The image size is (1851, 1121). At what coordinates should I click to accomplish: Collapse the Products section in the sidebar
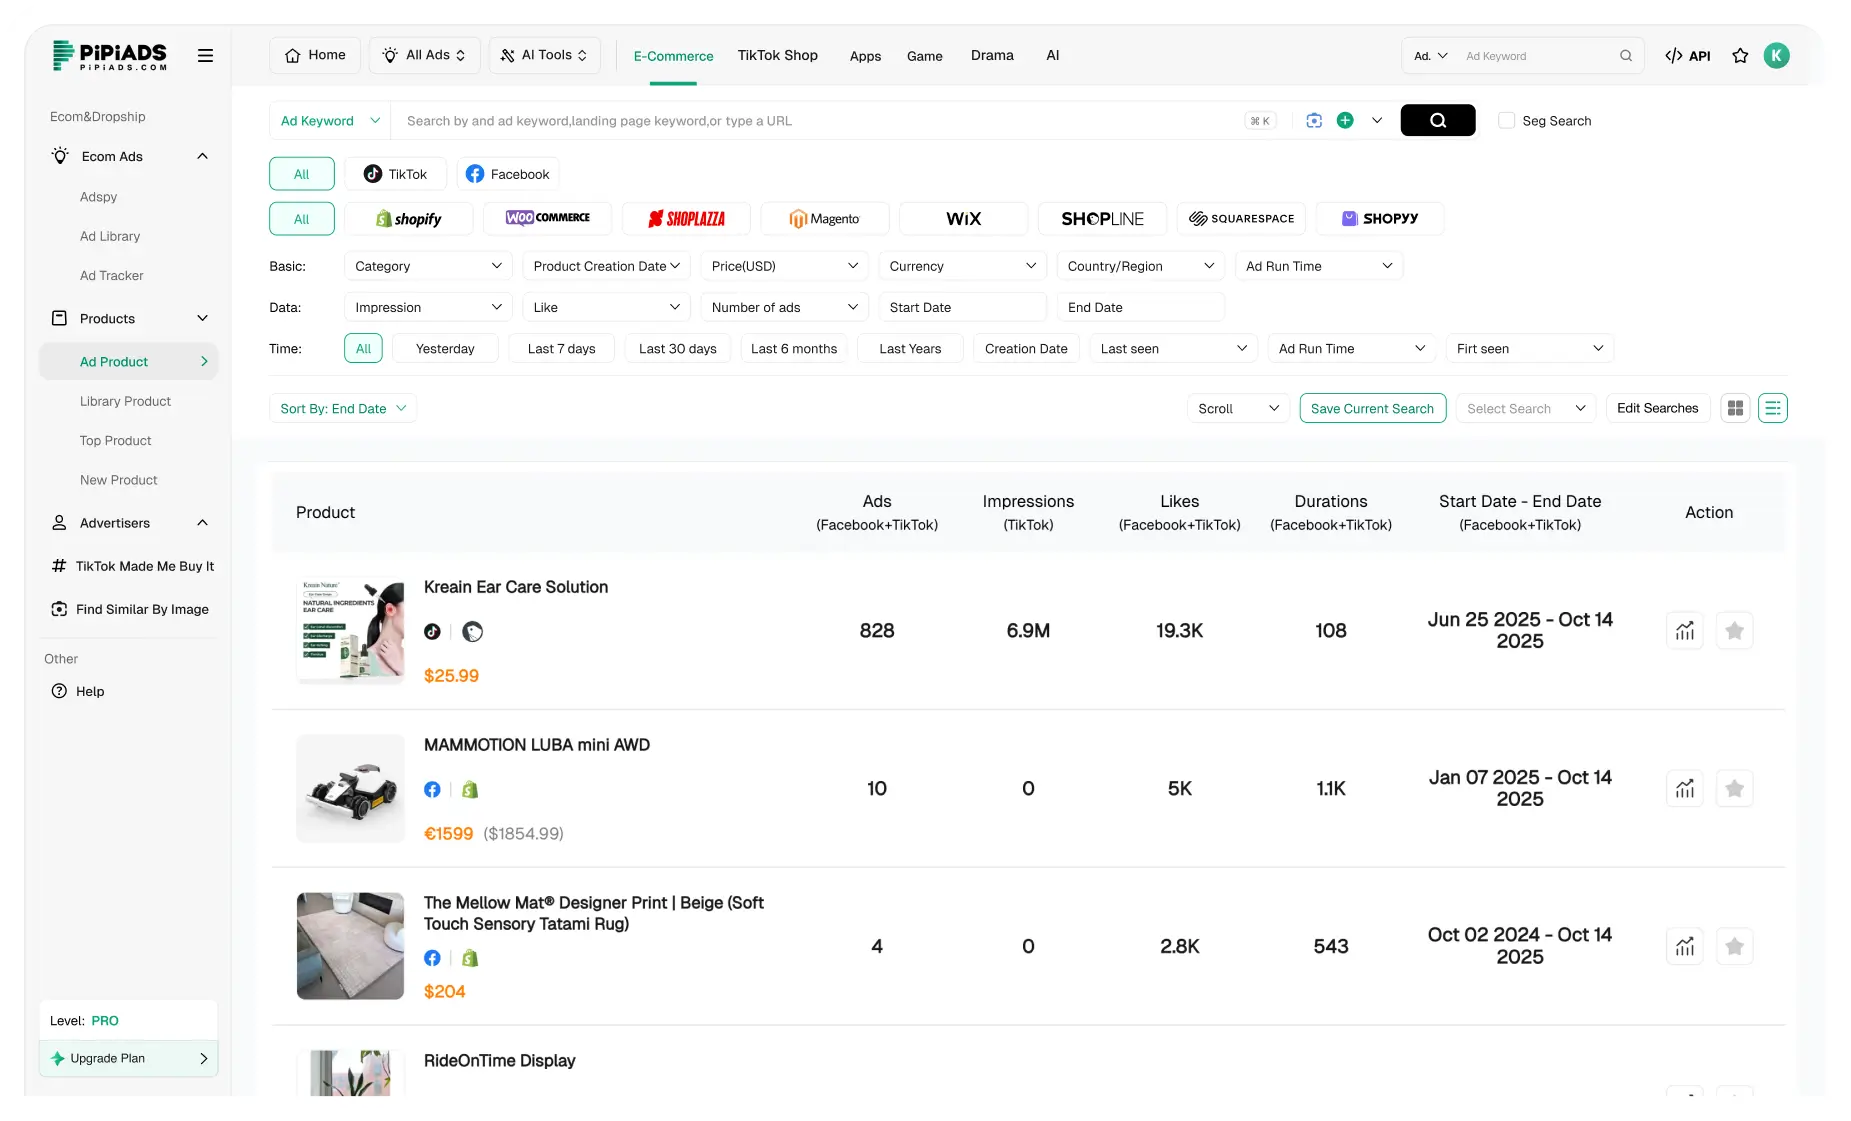202,318
